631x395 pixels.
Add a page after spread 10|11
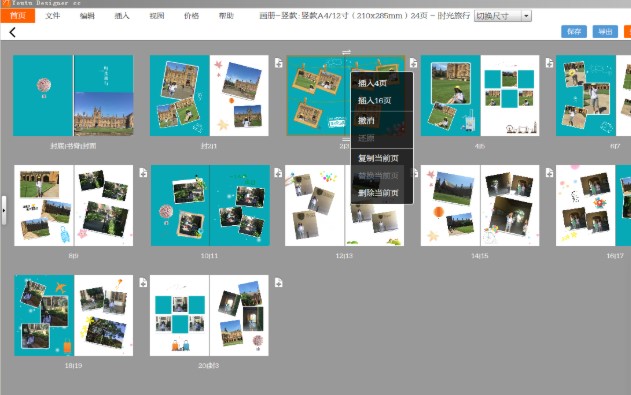tap(278, 173)
